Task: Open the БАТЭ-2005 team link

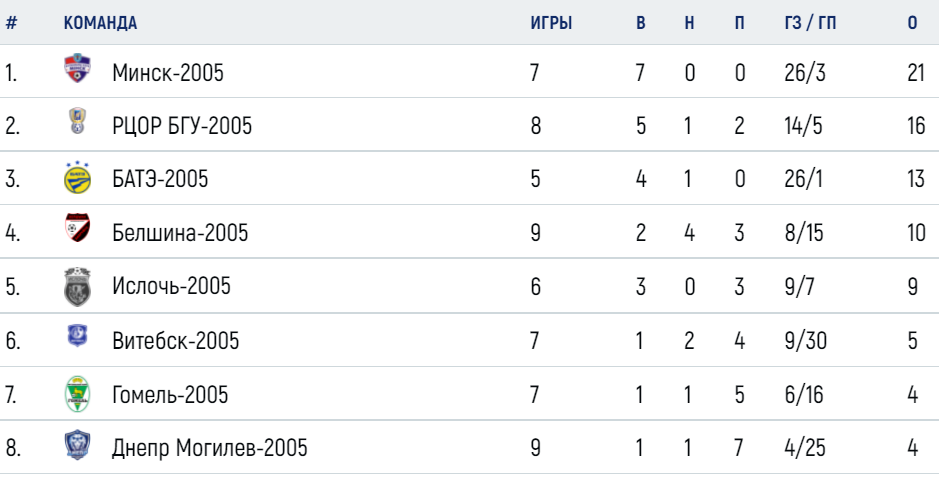Action: [x=160, y=179]
